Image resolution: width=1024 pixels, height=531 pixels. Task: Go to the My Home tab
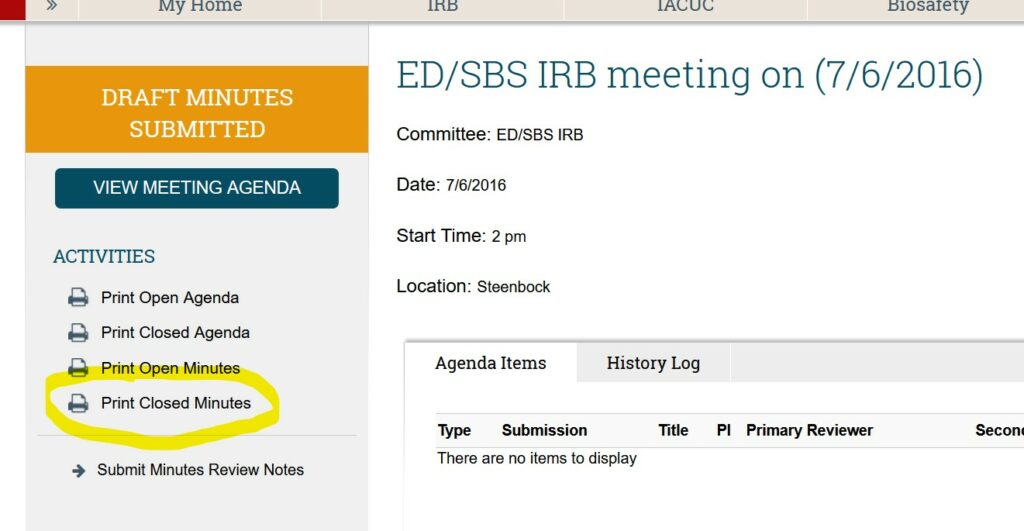[200, 7]
